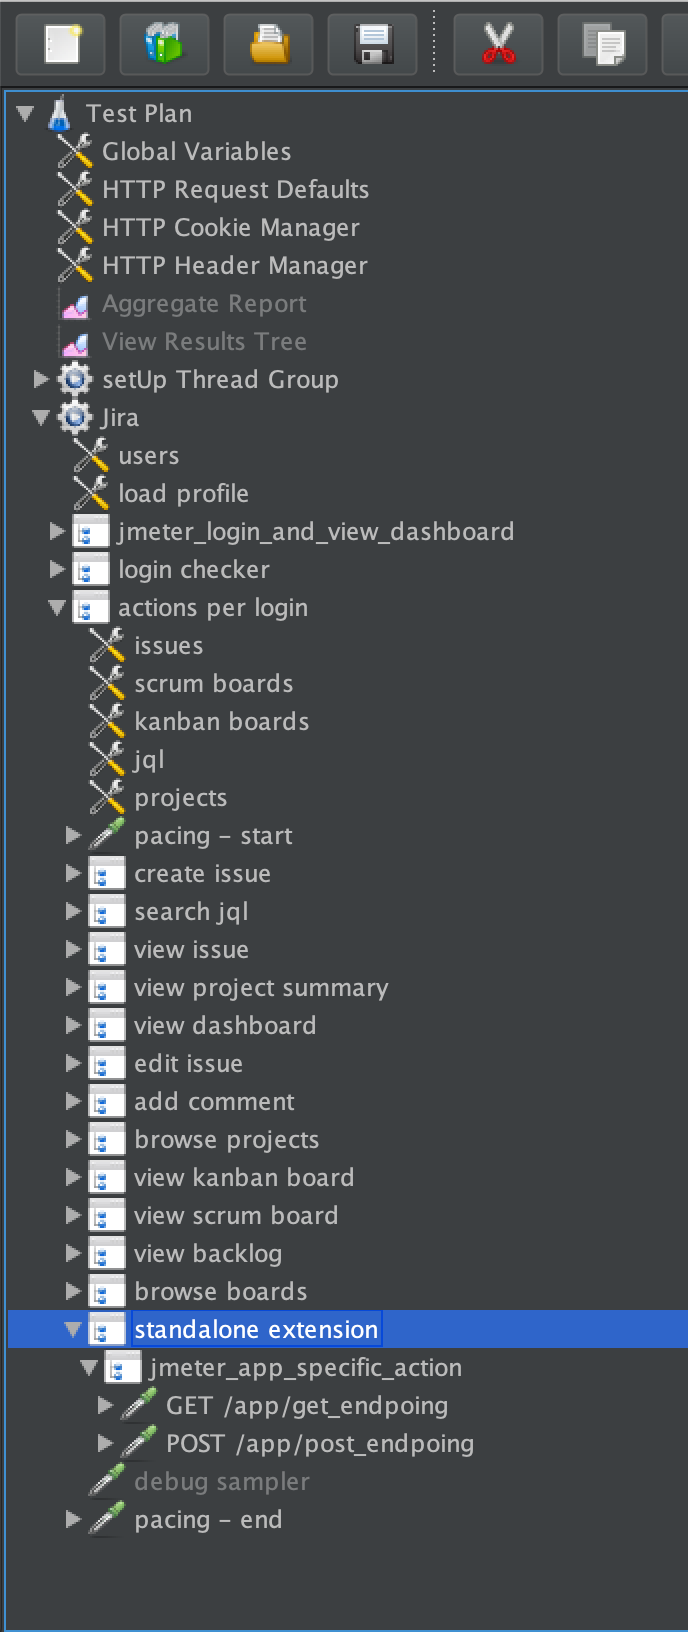Viewport: 688px width, 1632px height.
Task: Click the Cut scissors toolbar icon
Action: (x=499, y=44)
